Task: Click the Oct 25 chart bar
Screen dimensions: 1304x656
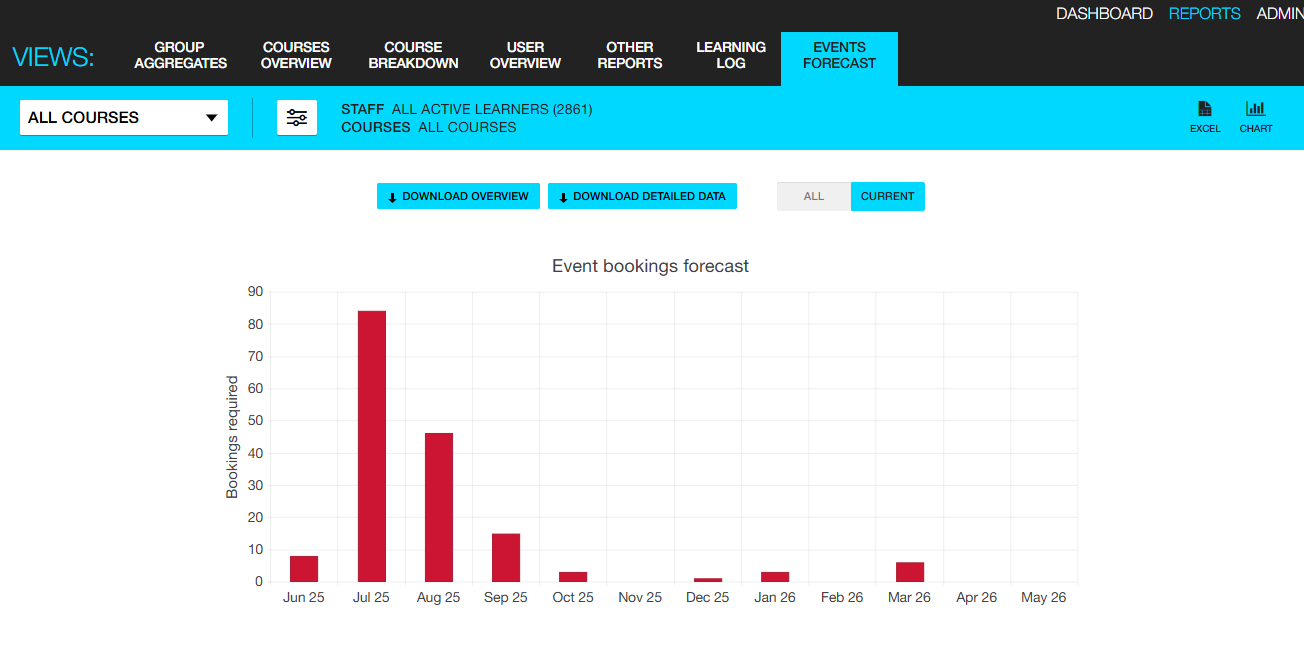Action: point(573,577)
